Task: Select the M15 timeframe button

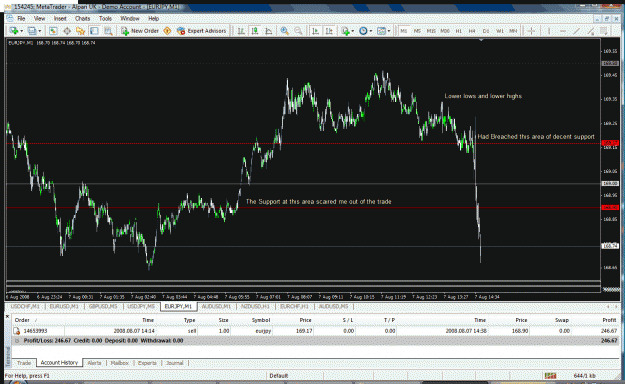Action: (x=431, y=31)
